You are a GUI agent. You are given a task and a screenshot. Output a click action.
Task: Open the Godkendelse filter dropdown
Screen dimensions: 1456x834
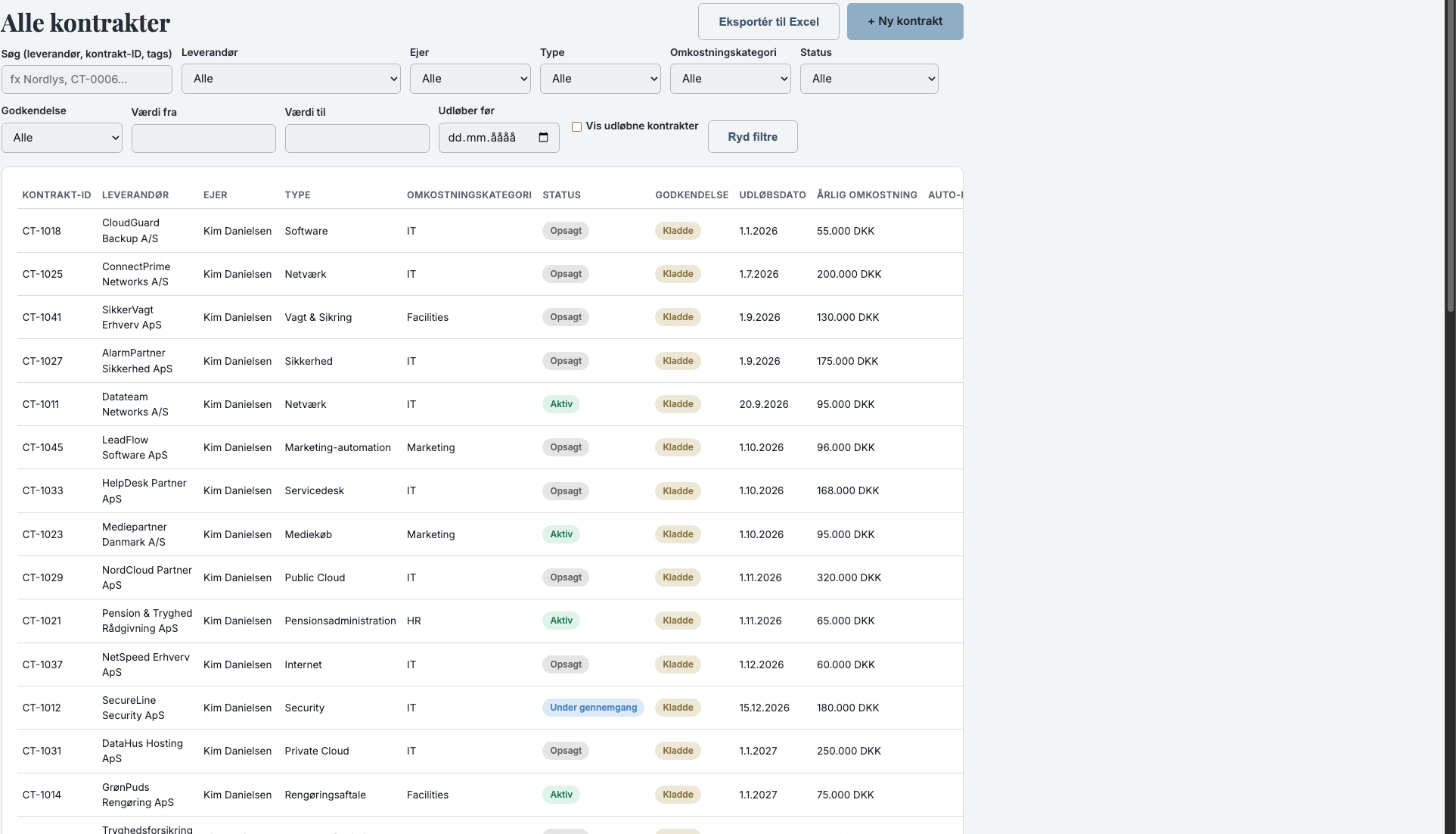tap(62, 138)
